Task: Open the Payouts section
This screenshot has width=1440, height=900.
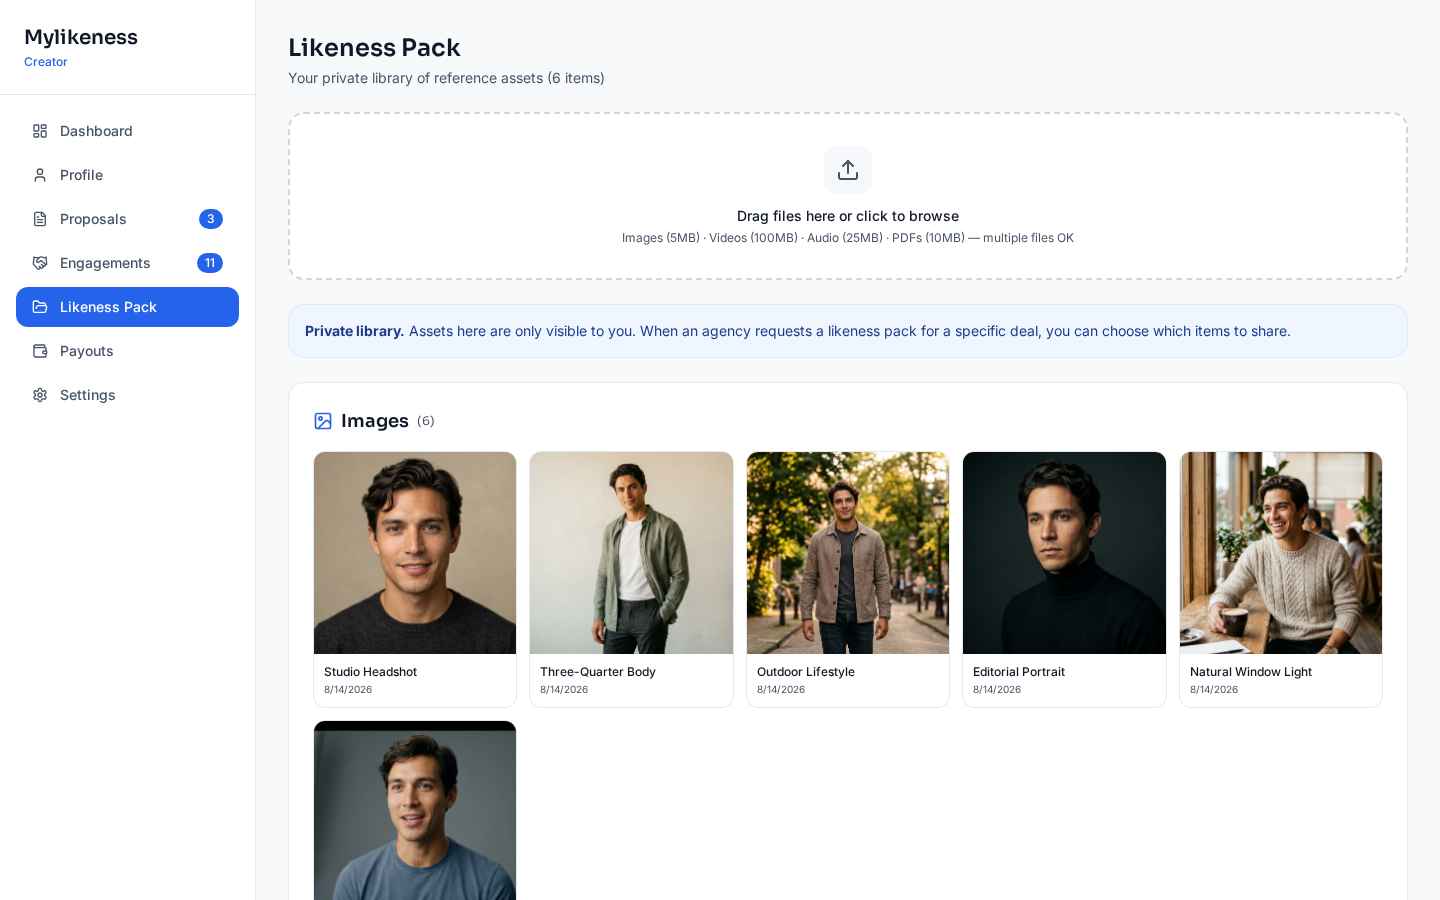Action: (x=127, y=351)
